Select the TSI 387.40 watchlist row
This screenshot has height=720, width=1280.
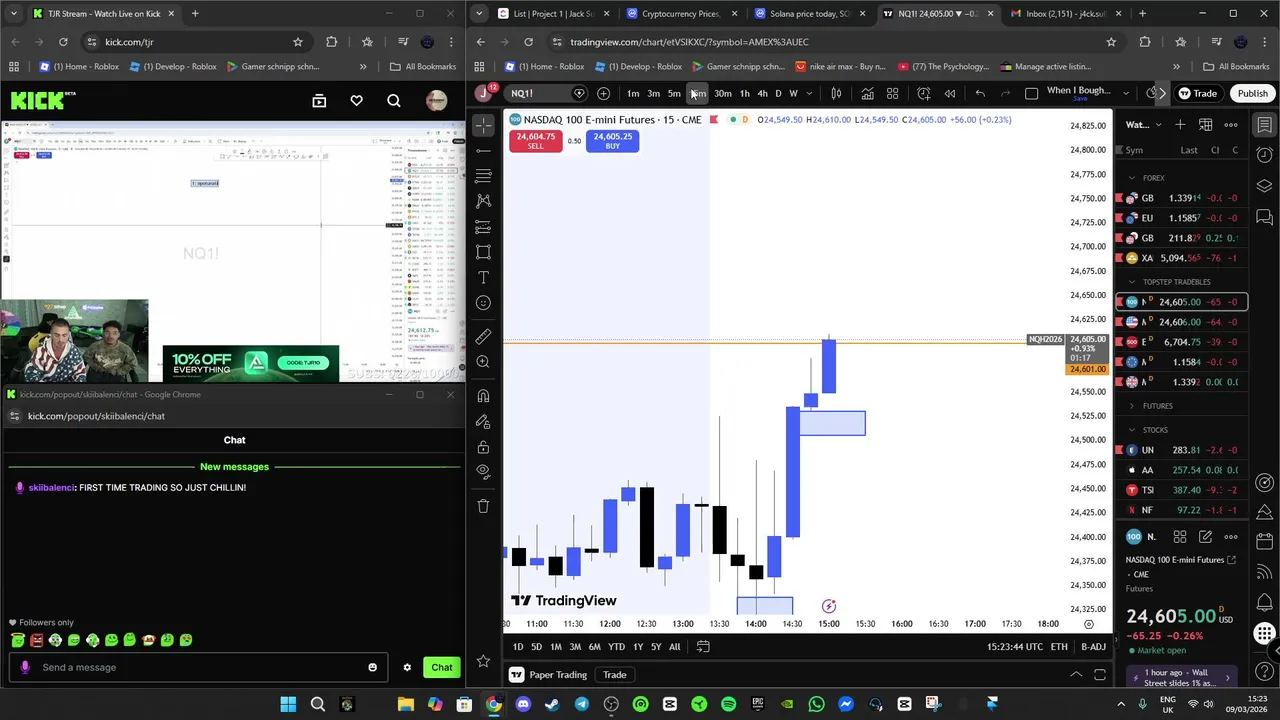tap(1182, 490)
